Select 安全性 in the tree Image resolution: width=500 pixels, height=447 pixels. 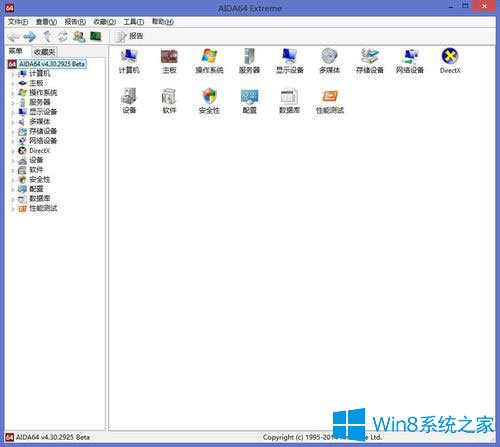tap(40, 179)
